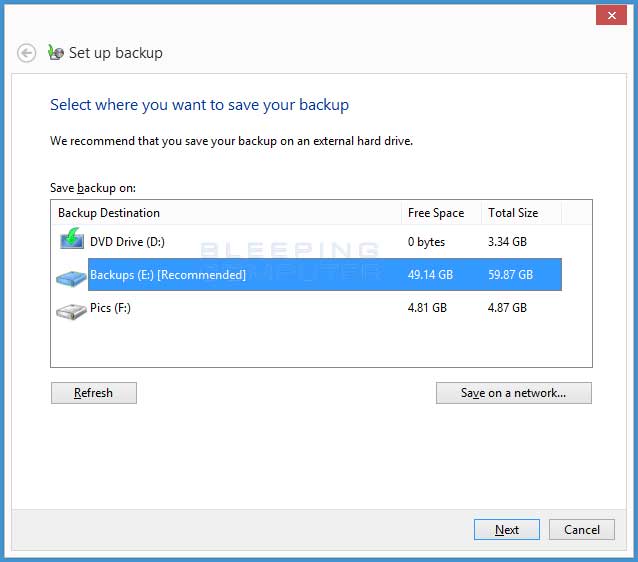Screen dimensions: 638x562
Task: Close the Set up backup window
Action: 611,15
